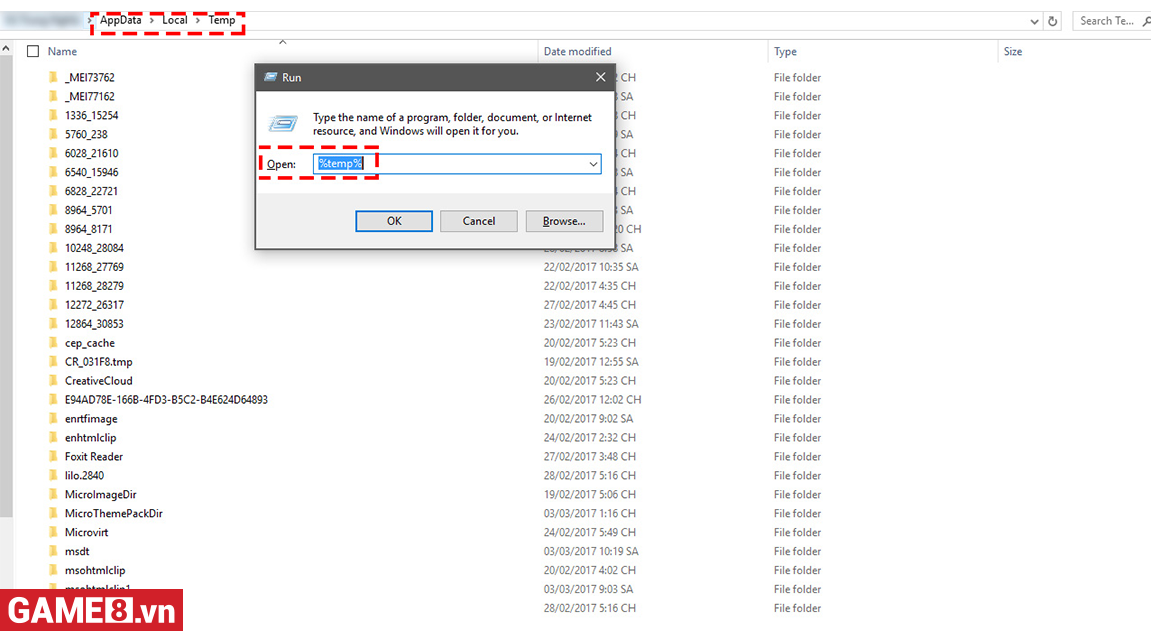Cancel the Run dialog
Image resolution: width=1151 pixels, height=631 pixels.
478,221
